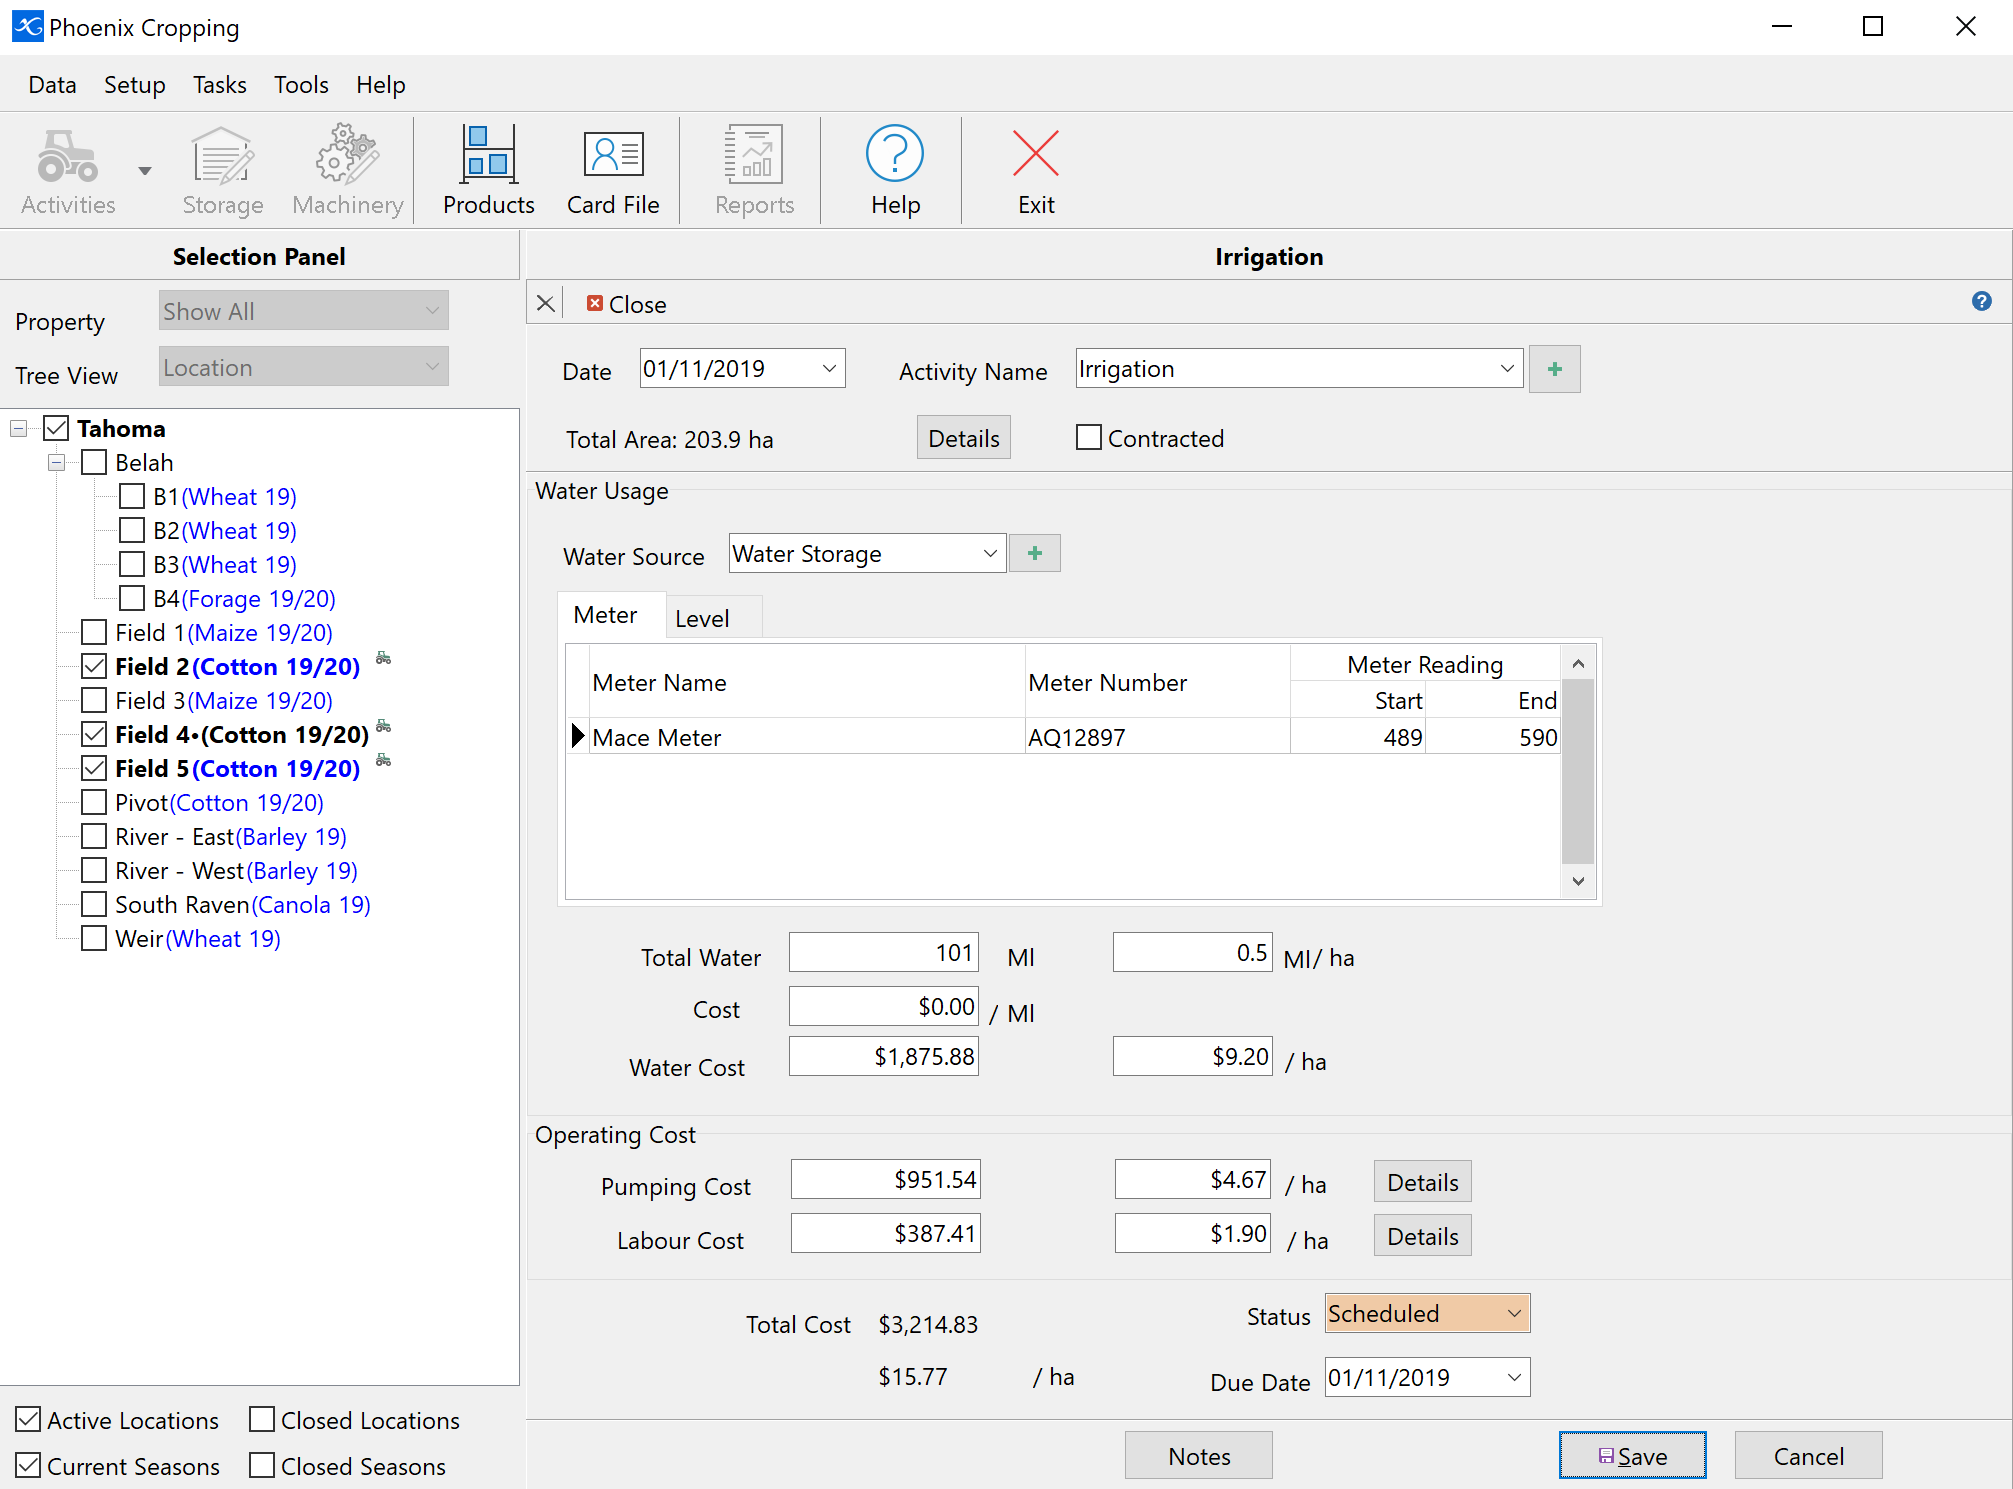The height and width of the screenshot is (1489, 2013).
Task: Open the Storage toolbar icon
Action: coord(222,170)
